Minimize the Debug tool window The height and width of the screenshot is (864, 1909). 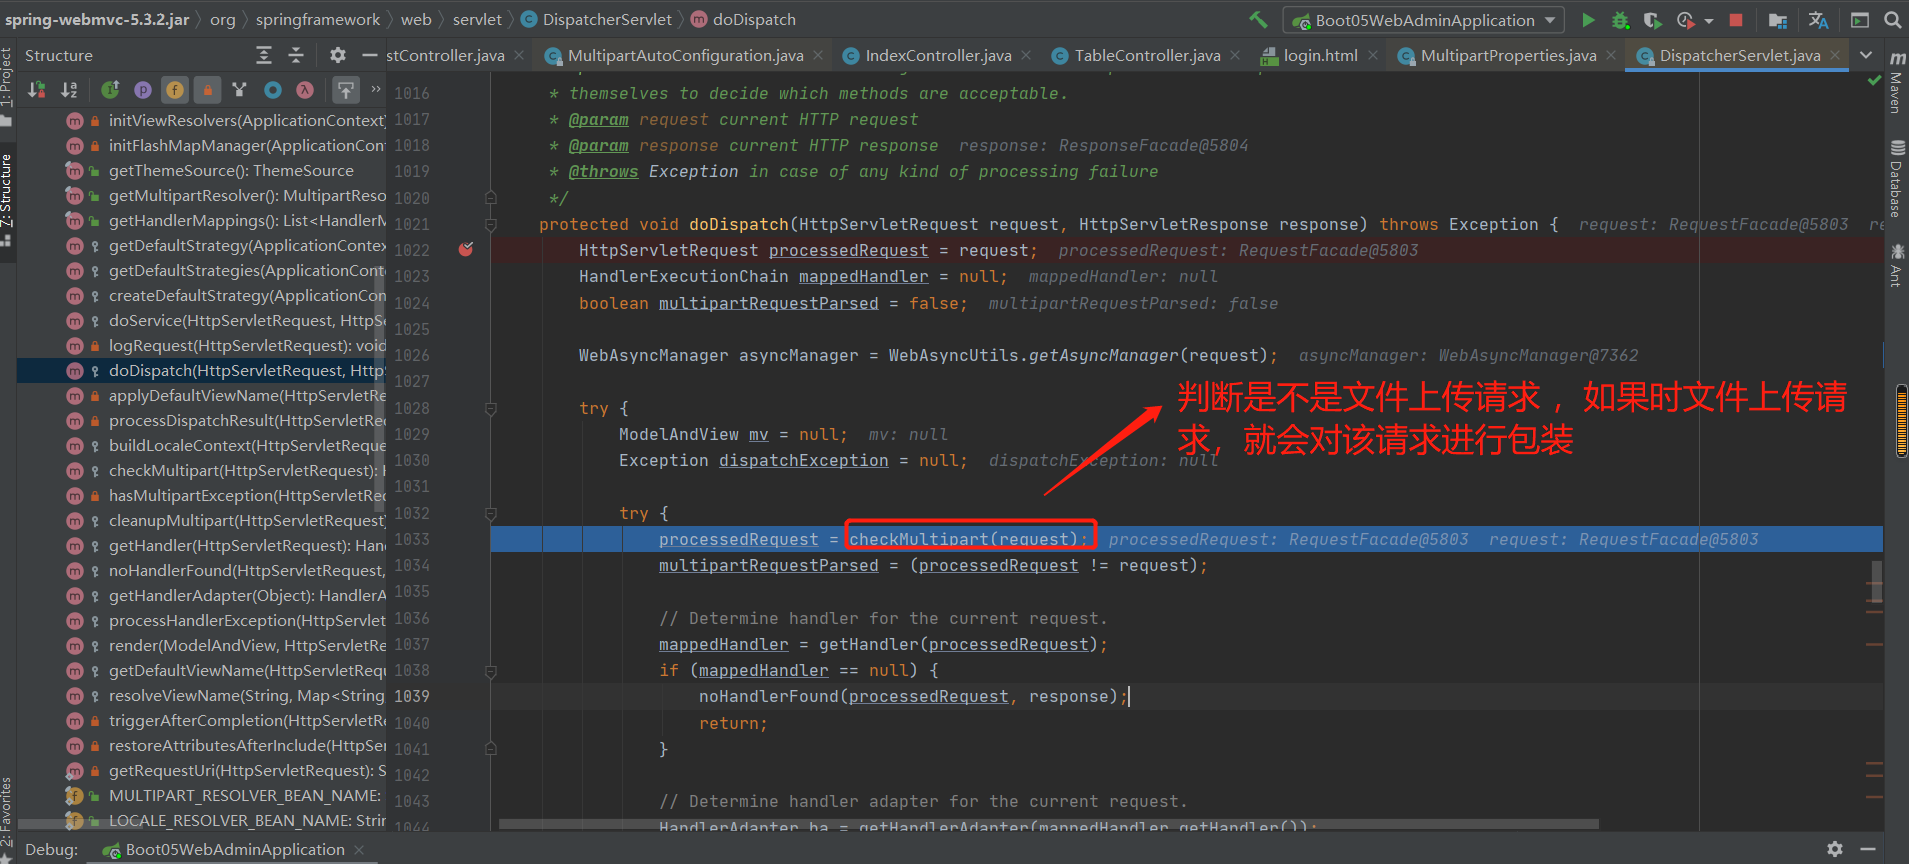[1867, 849]
